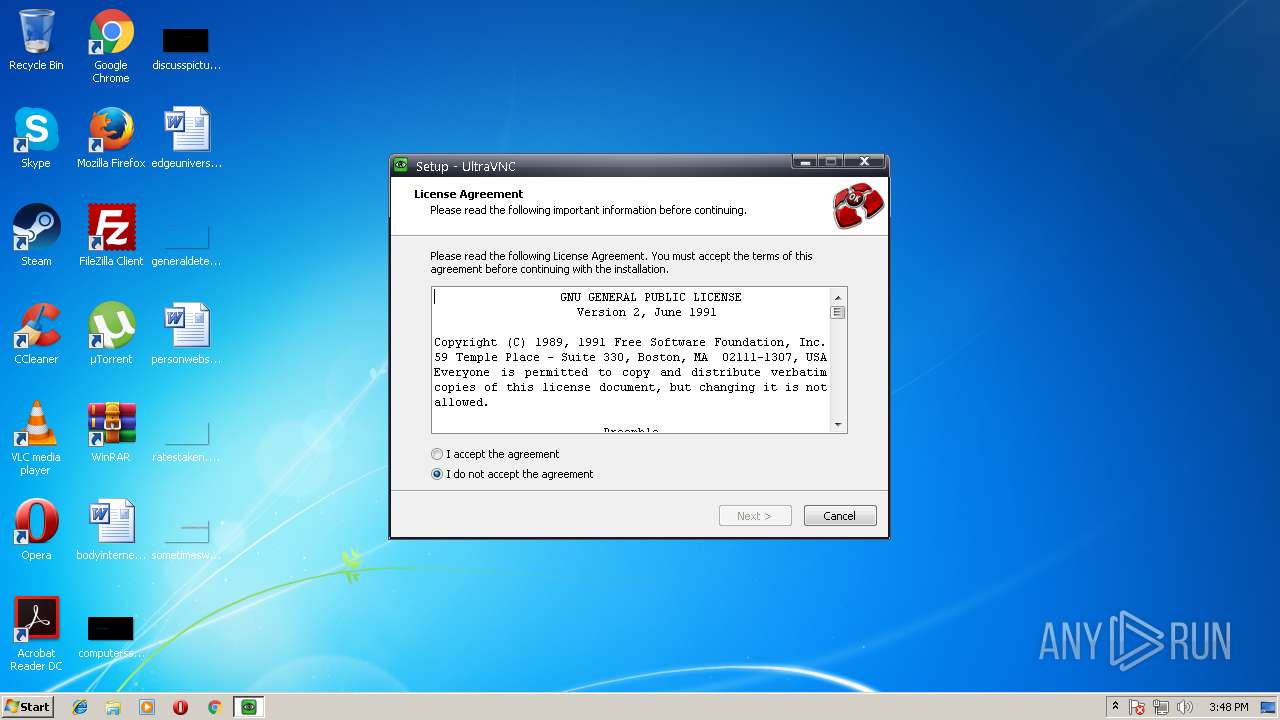The image size is (1280, 720).
Task: Open the CCleaner desktop shortcut
Action: tap(36, 334)
